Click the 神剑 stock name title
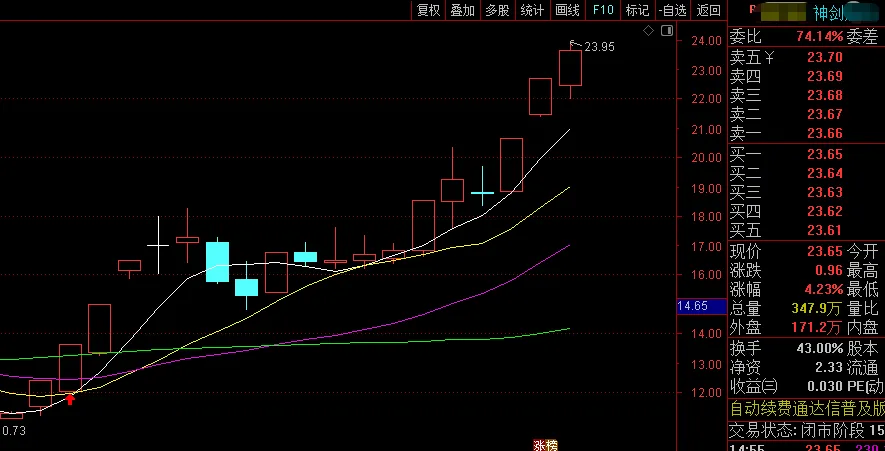This screenshot has width=885, height=451. [830, 12]
